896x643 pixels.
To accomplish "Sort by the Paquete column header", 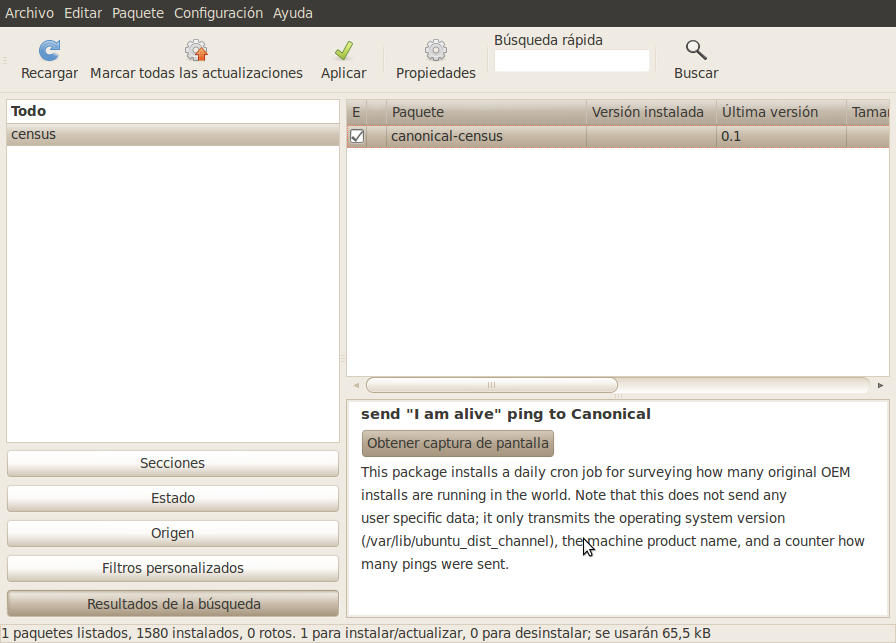I will pyautogui.click(x=486, y=112).
